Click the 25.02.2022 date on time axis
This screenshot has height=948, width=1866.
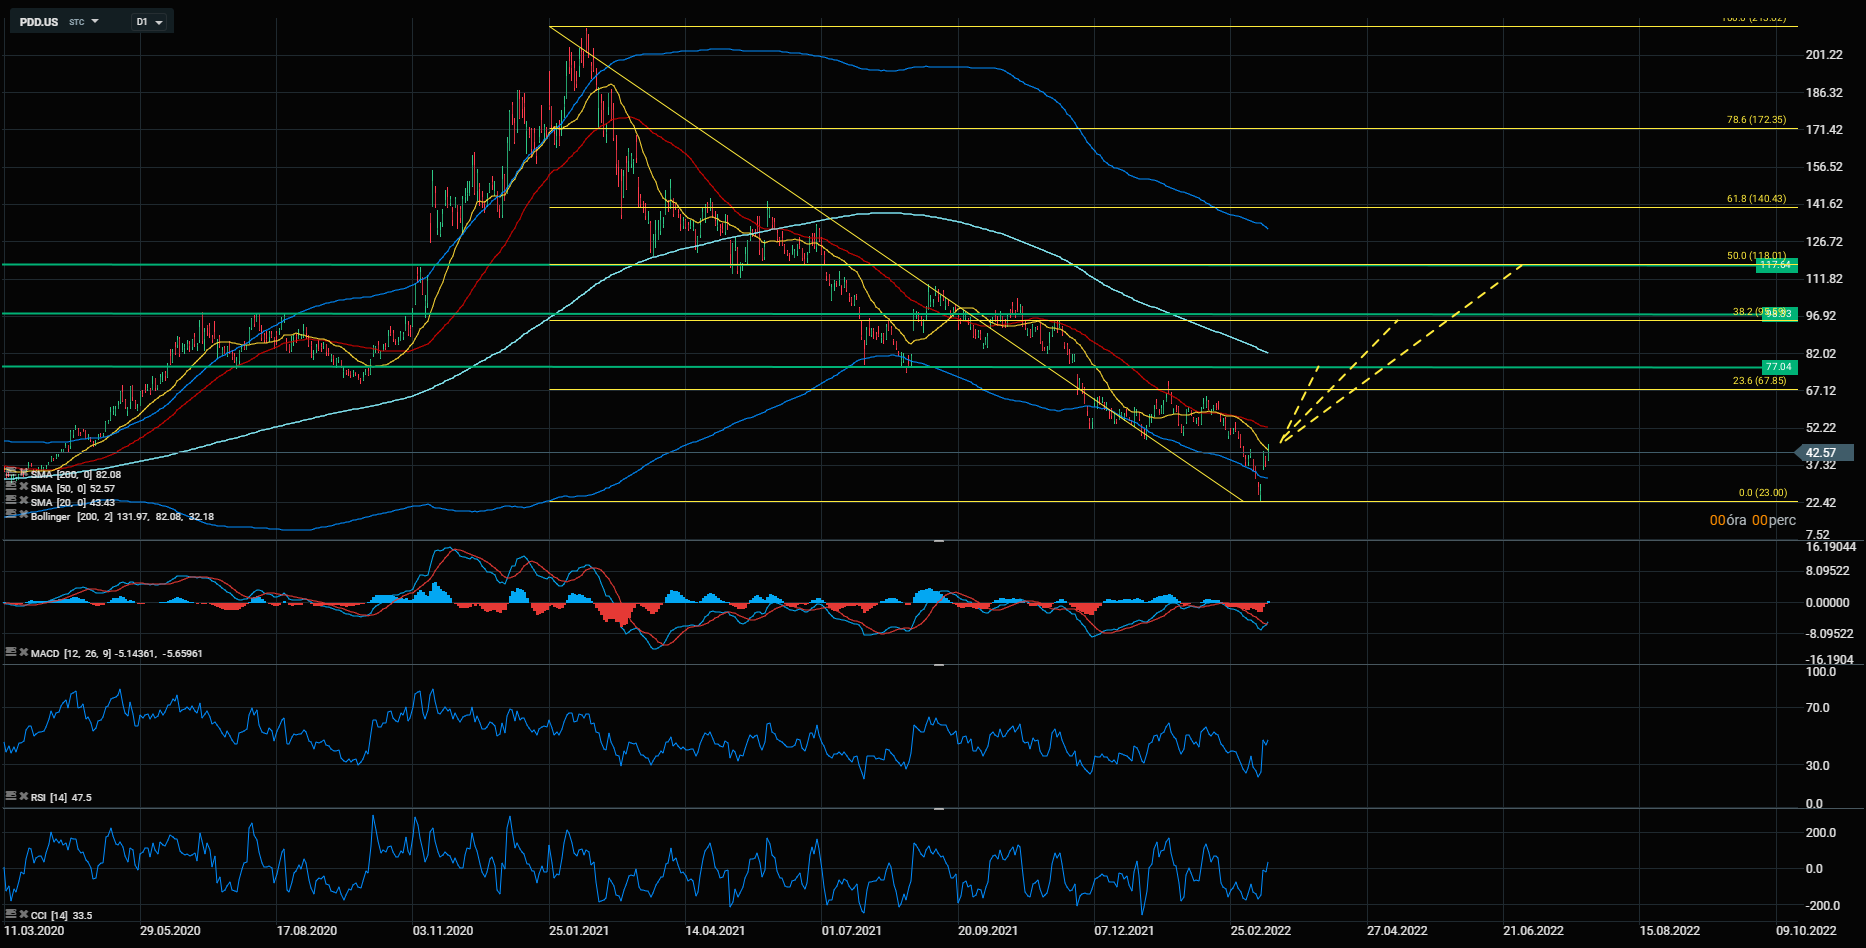click(1260, 931)
